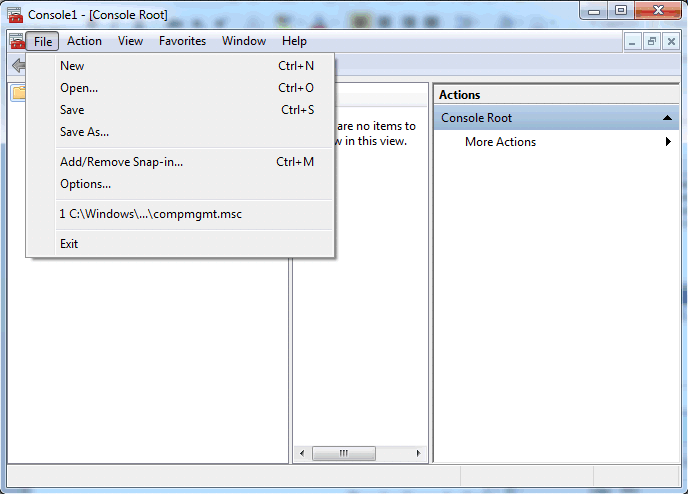This screenshot has width=688, height=494.
Task: Select Save As in the File menu
Action: pos(84,132)
